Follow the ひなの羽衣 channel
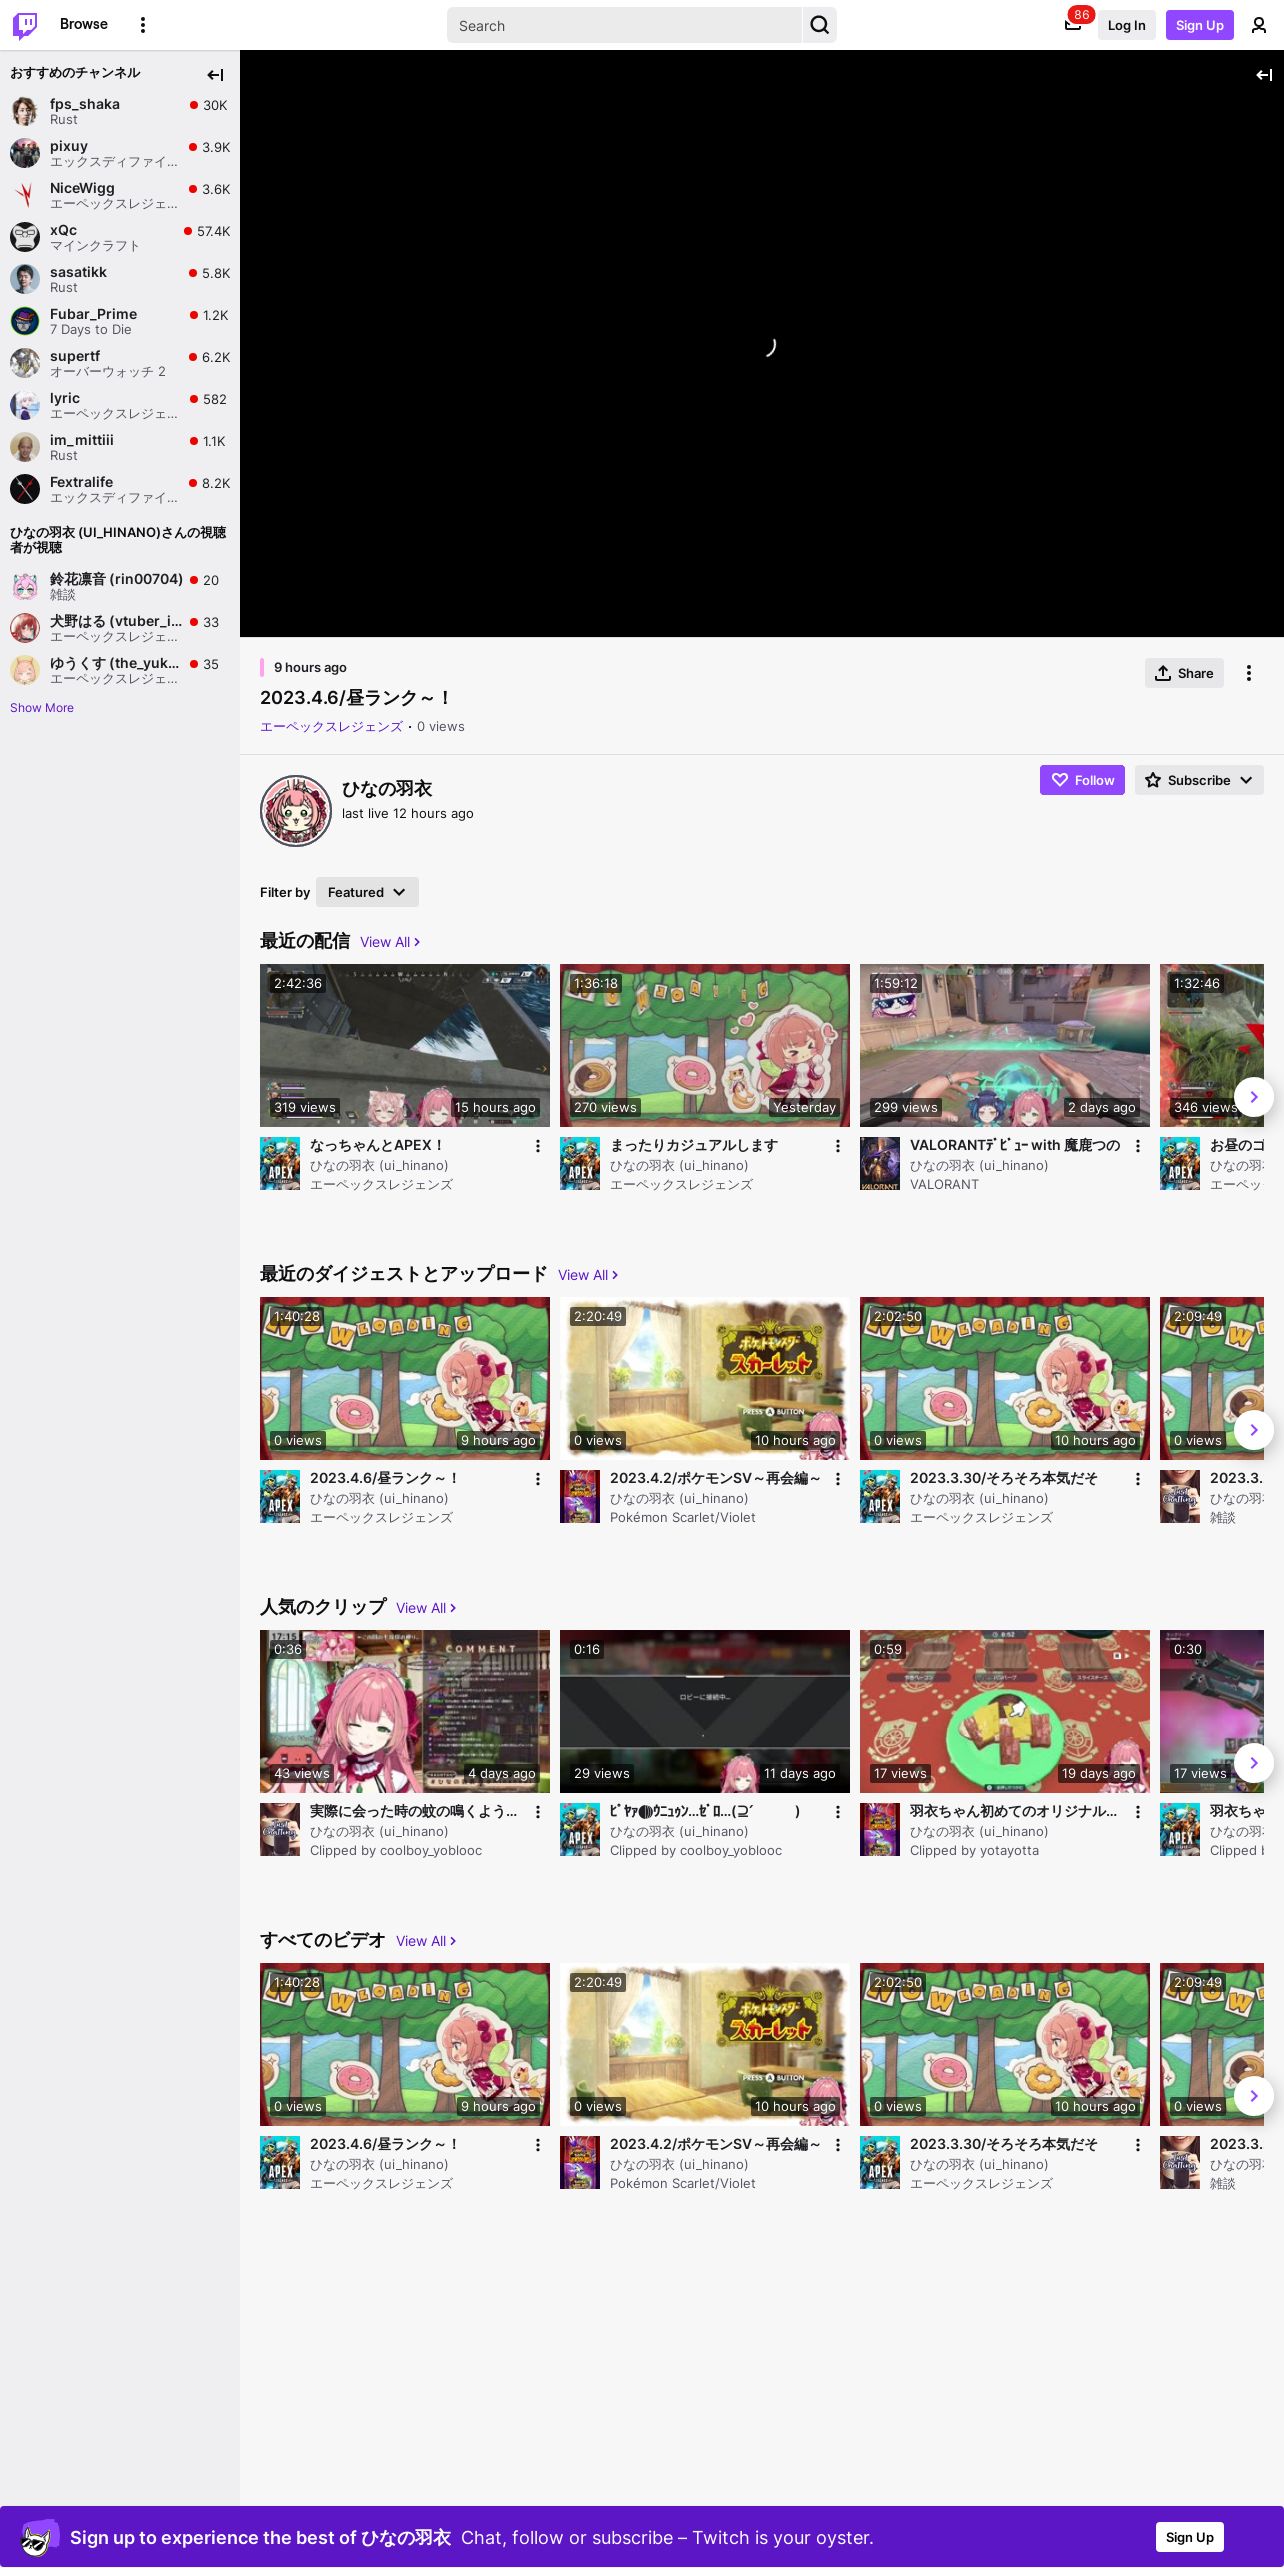Screen dimensions: 1284x2568 (1082, 780)
